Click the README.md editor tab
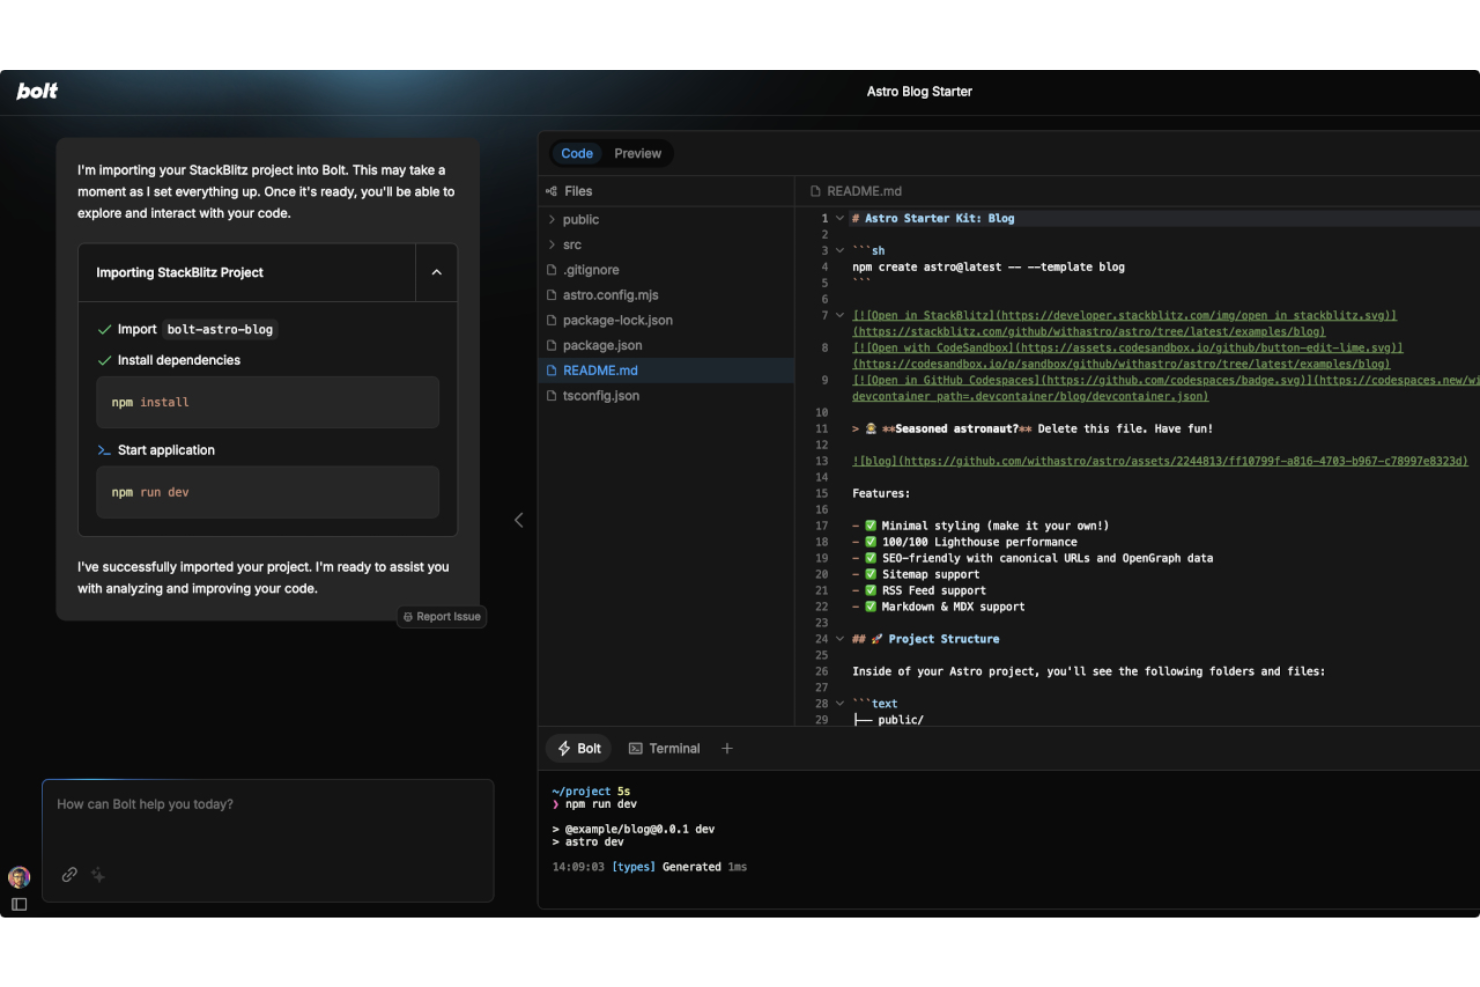1480x987 pixels. [x=856, y=191]
